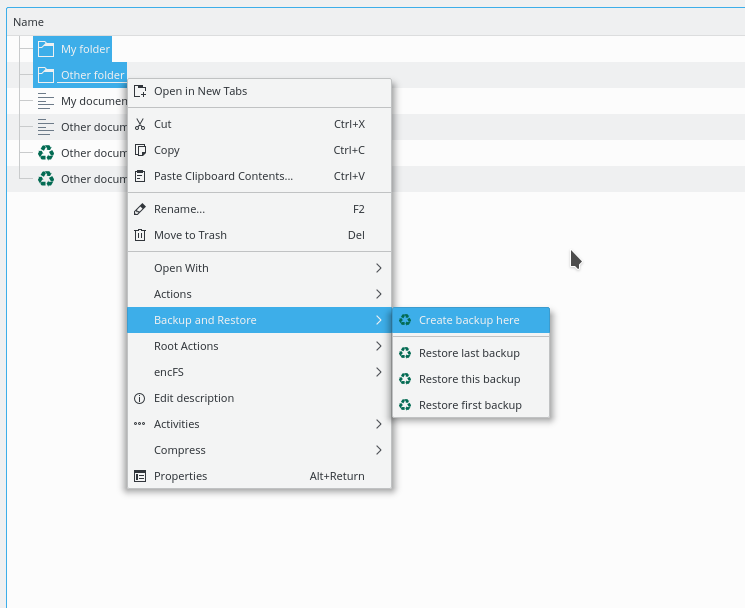The image size is (745, 608).
Task: Open the Open With entry
Action: pos(259,268)
